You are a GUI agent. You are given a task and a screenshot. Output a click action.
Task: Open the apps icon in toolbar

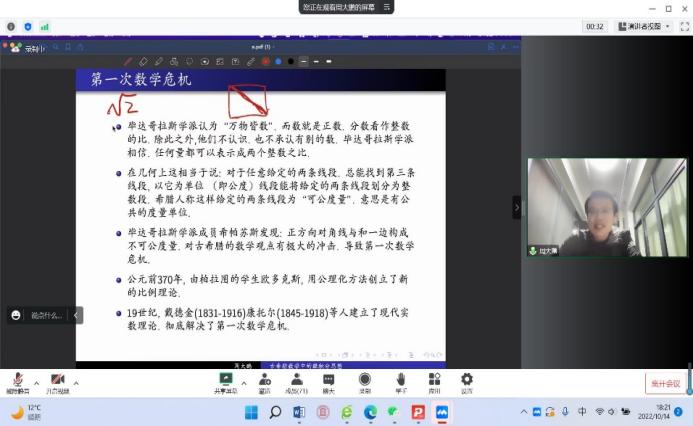(x=434, y=380)
